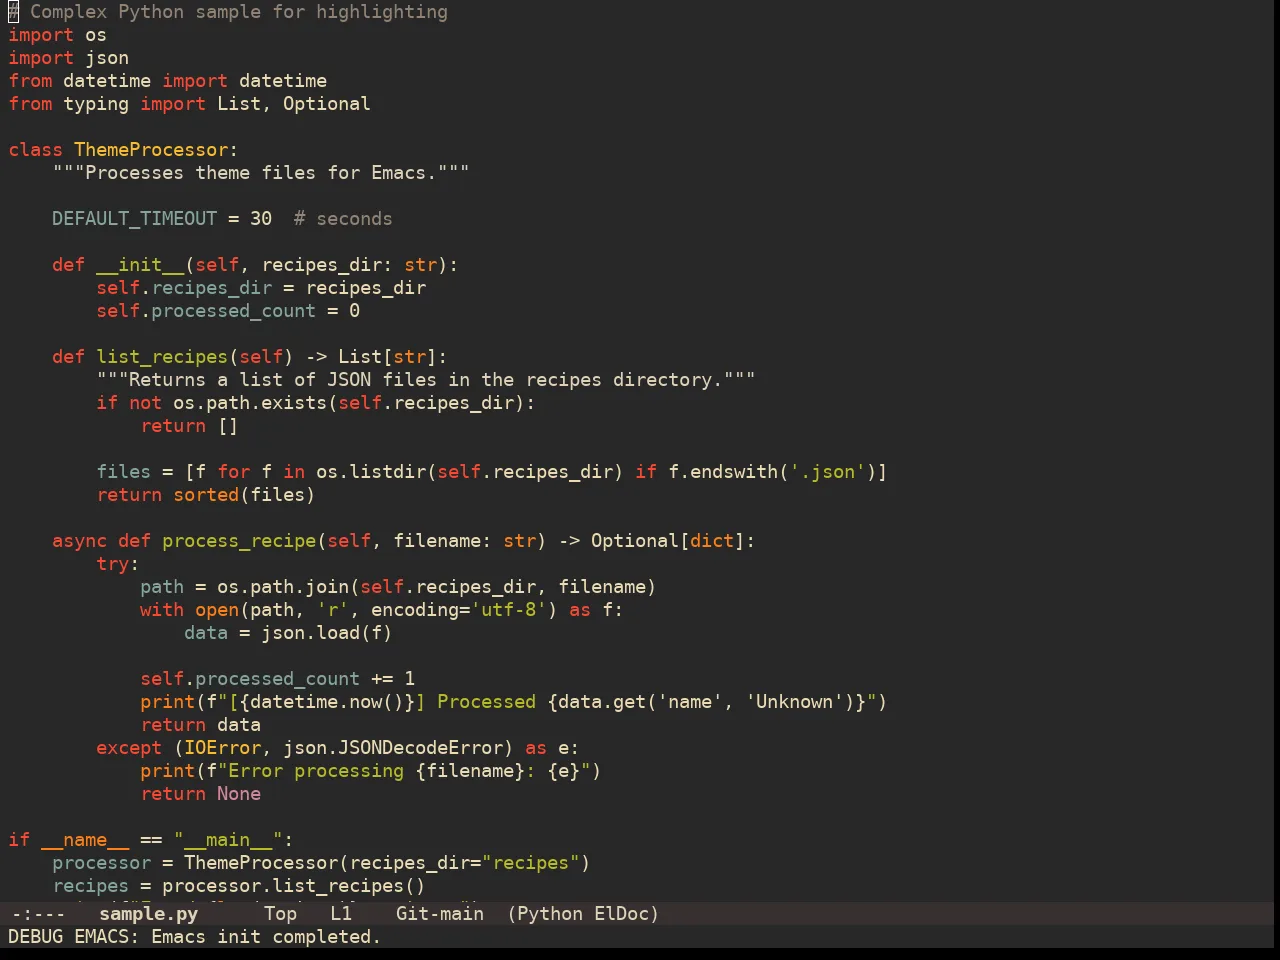Click the 'return data' statement

click(x=200, y=724)
